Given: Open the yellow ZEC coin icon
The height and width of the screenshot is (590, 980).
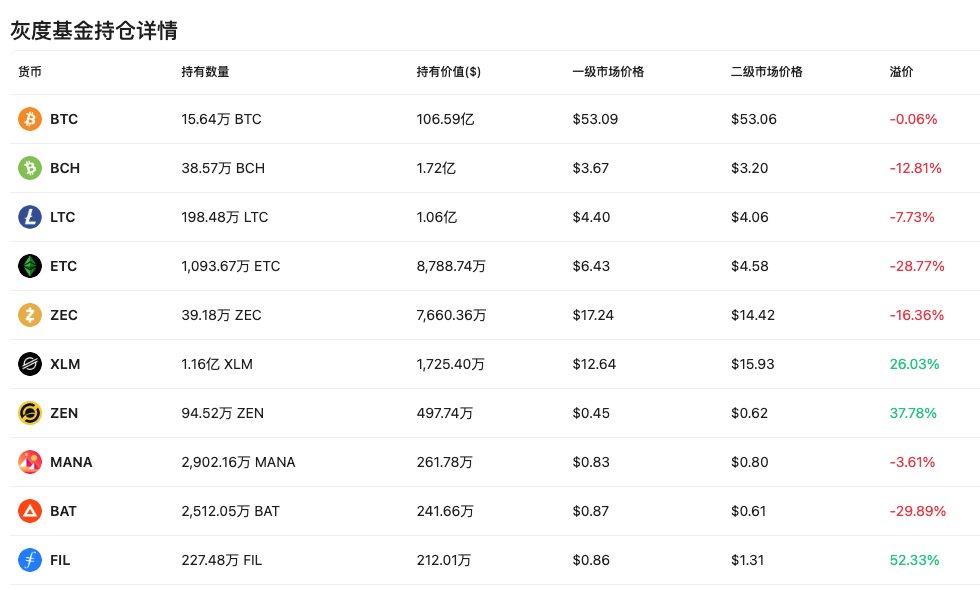Looking at the screenshot, I should pyautogui.click(x=30, y=315).
